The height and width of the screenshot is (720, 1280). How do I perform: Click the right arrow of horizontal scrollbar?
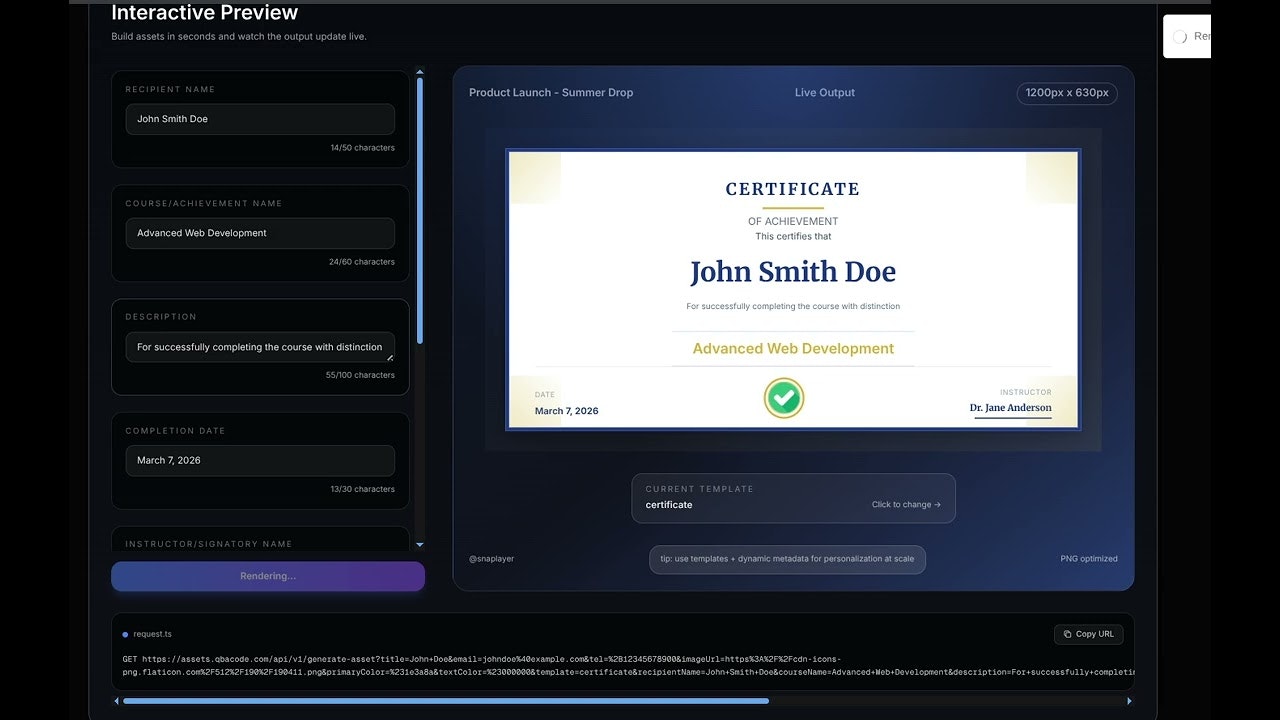(x=1129, y=701)
